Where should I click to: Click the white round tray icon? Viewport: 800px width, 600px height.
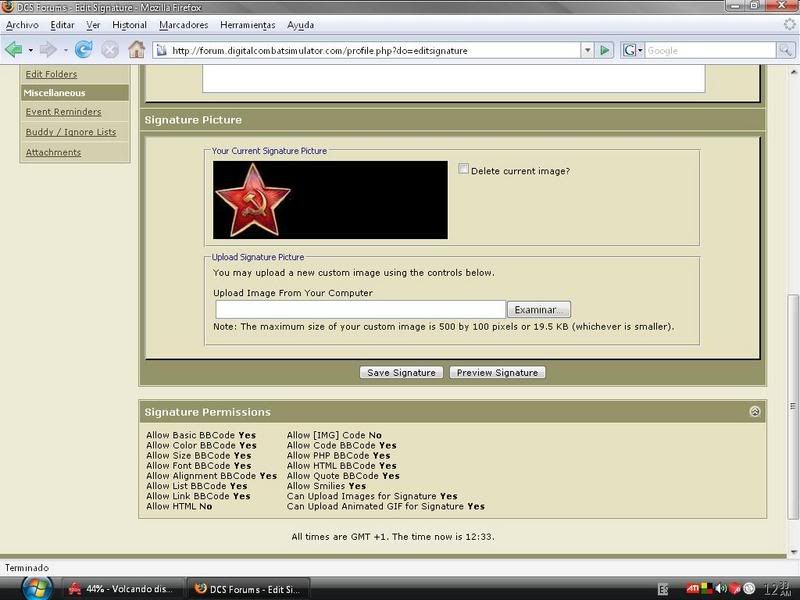pos(749,589)
